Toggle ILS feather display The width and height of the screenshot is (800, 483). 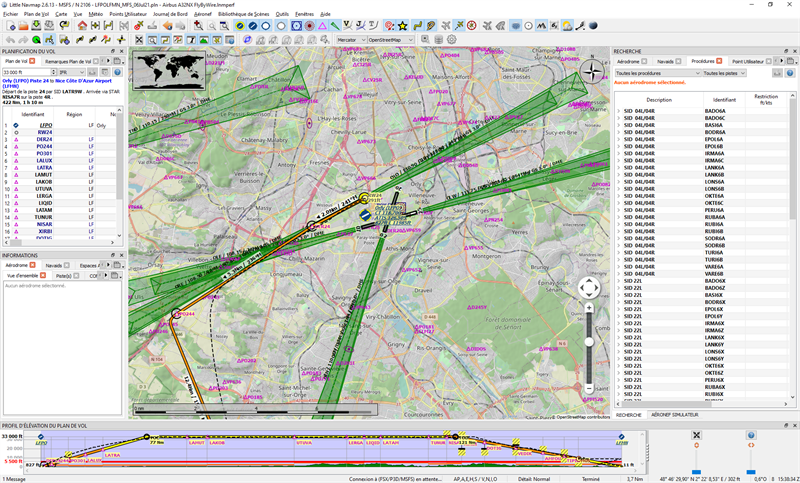click(335, 26)
